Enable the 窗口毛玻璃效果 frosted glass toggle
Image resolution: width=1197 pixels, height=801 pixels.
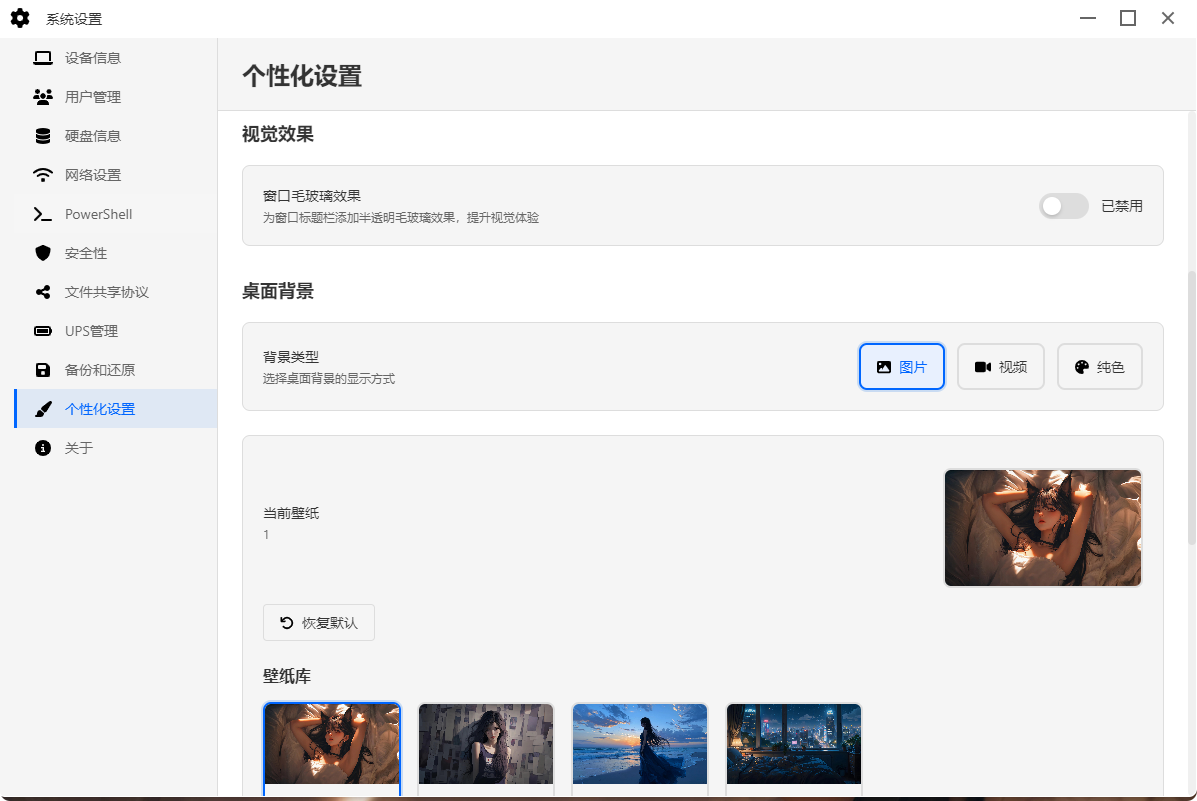tap(1063, 206)
